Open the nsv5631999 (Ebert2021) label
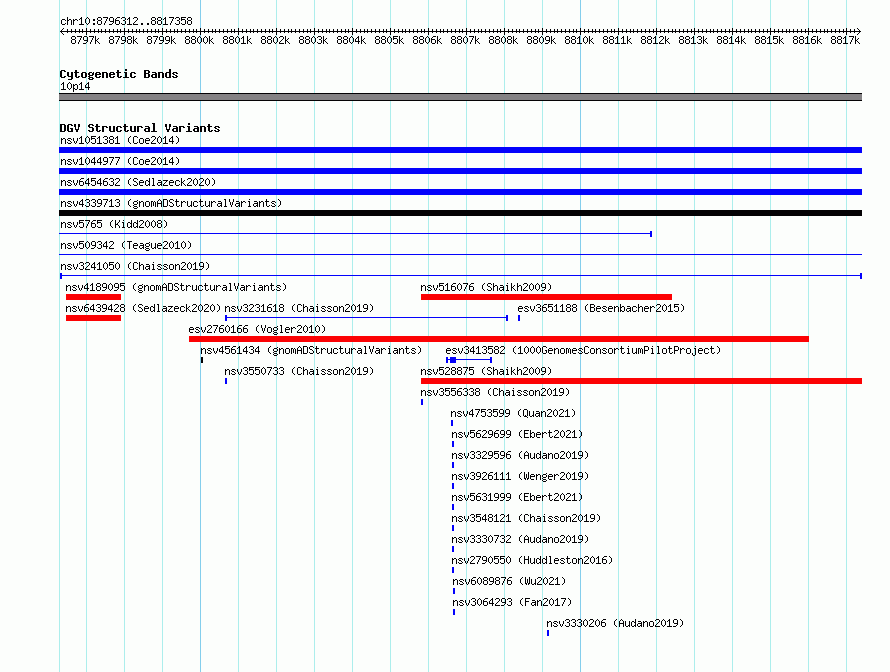Image resolution: width=890 pixels, height=672 pixels. coord(517,497)
